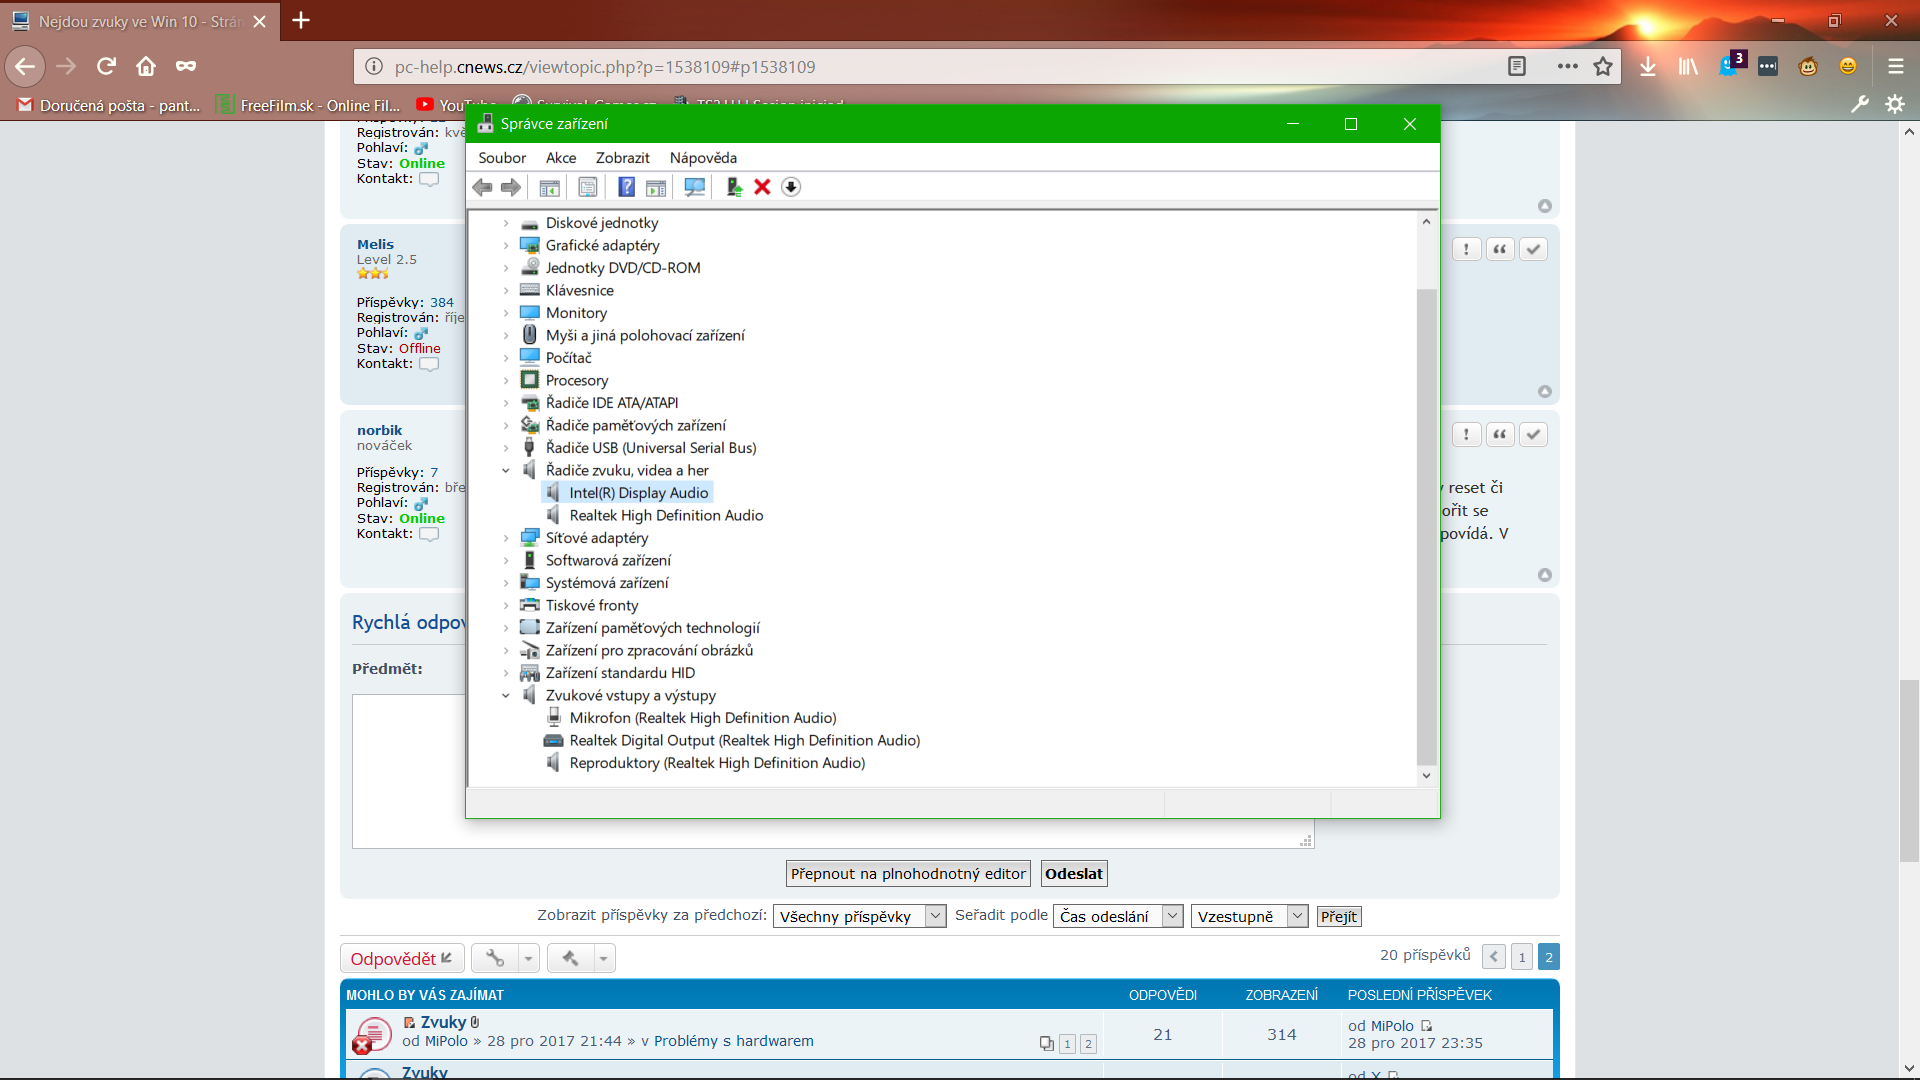
Task: Collapse the Řadiče zvuku, videa a her node
Action: (x=506, y=471)
